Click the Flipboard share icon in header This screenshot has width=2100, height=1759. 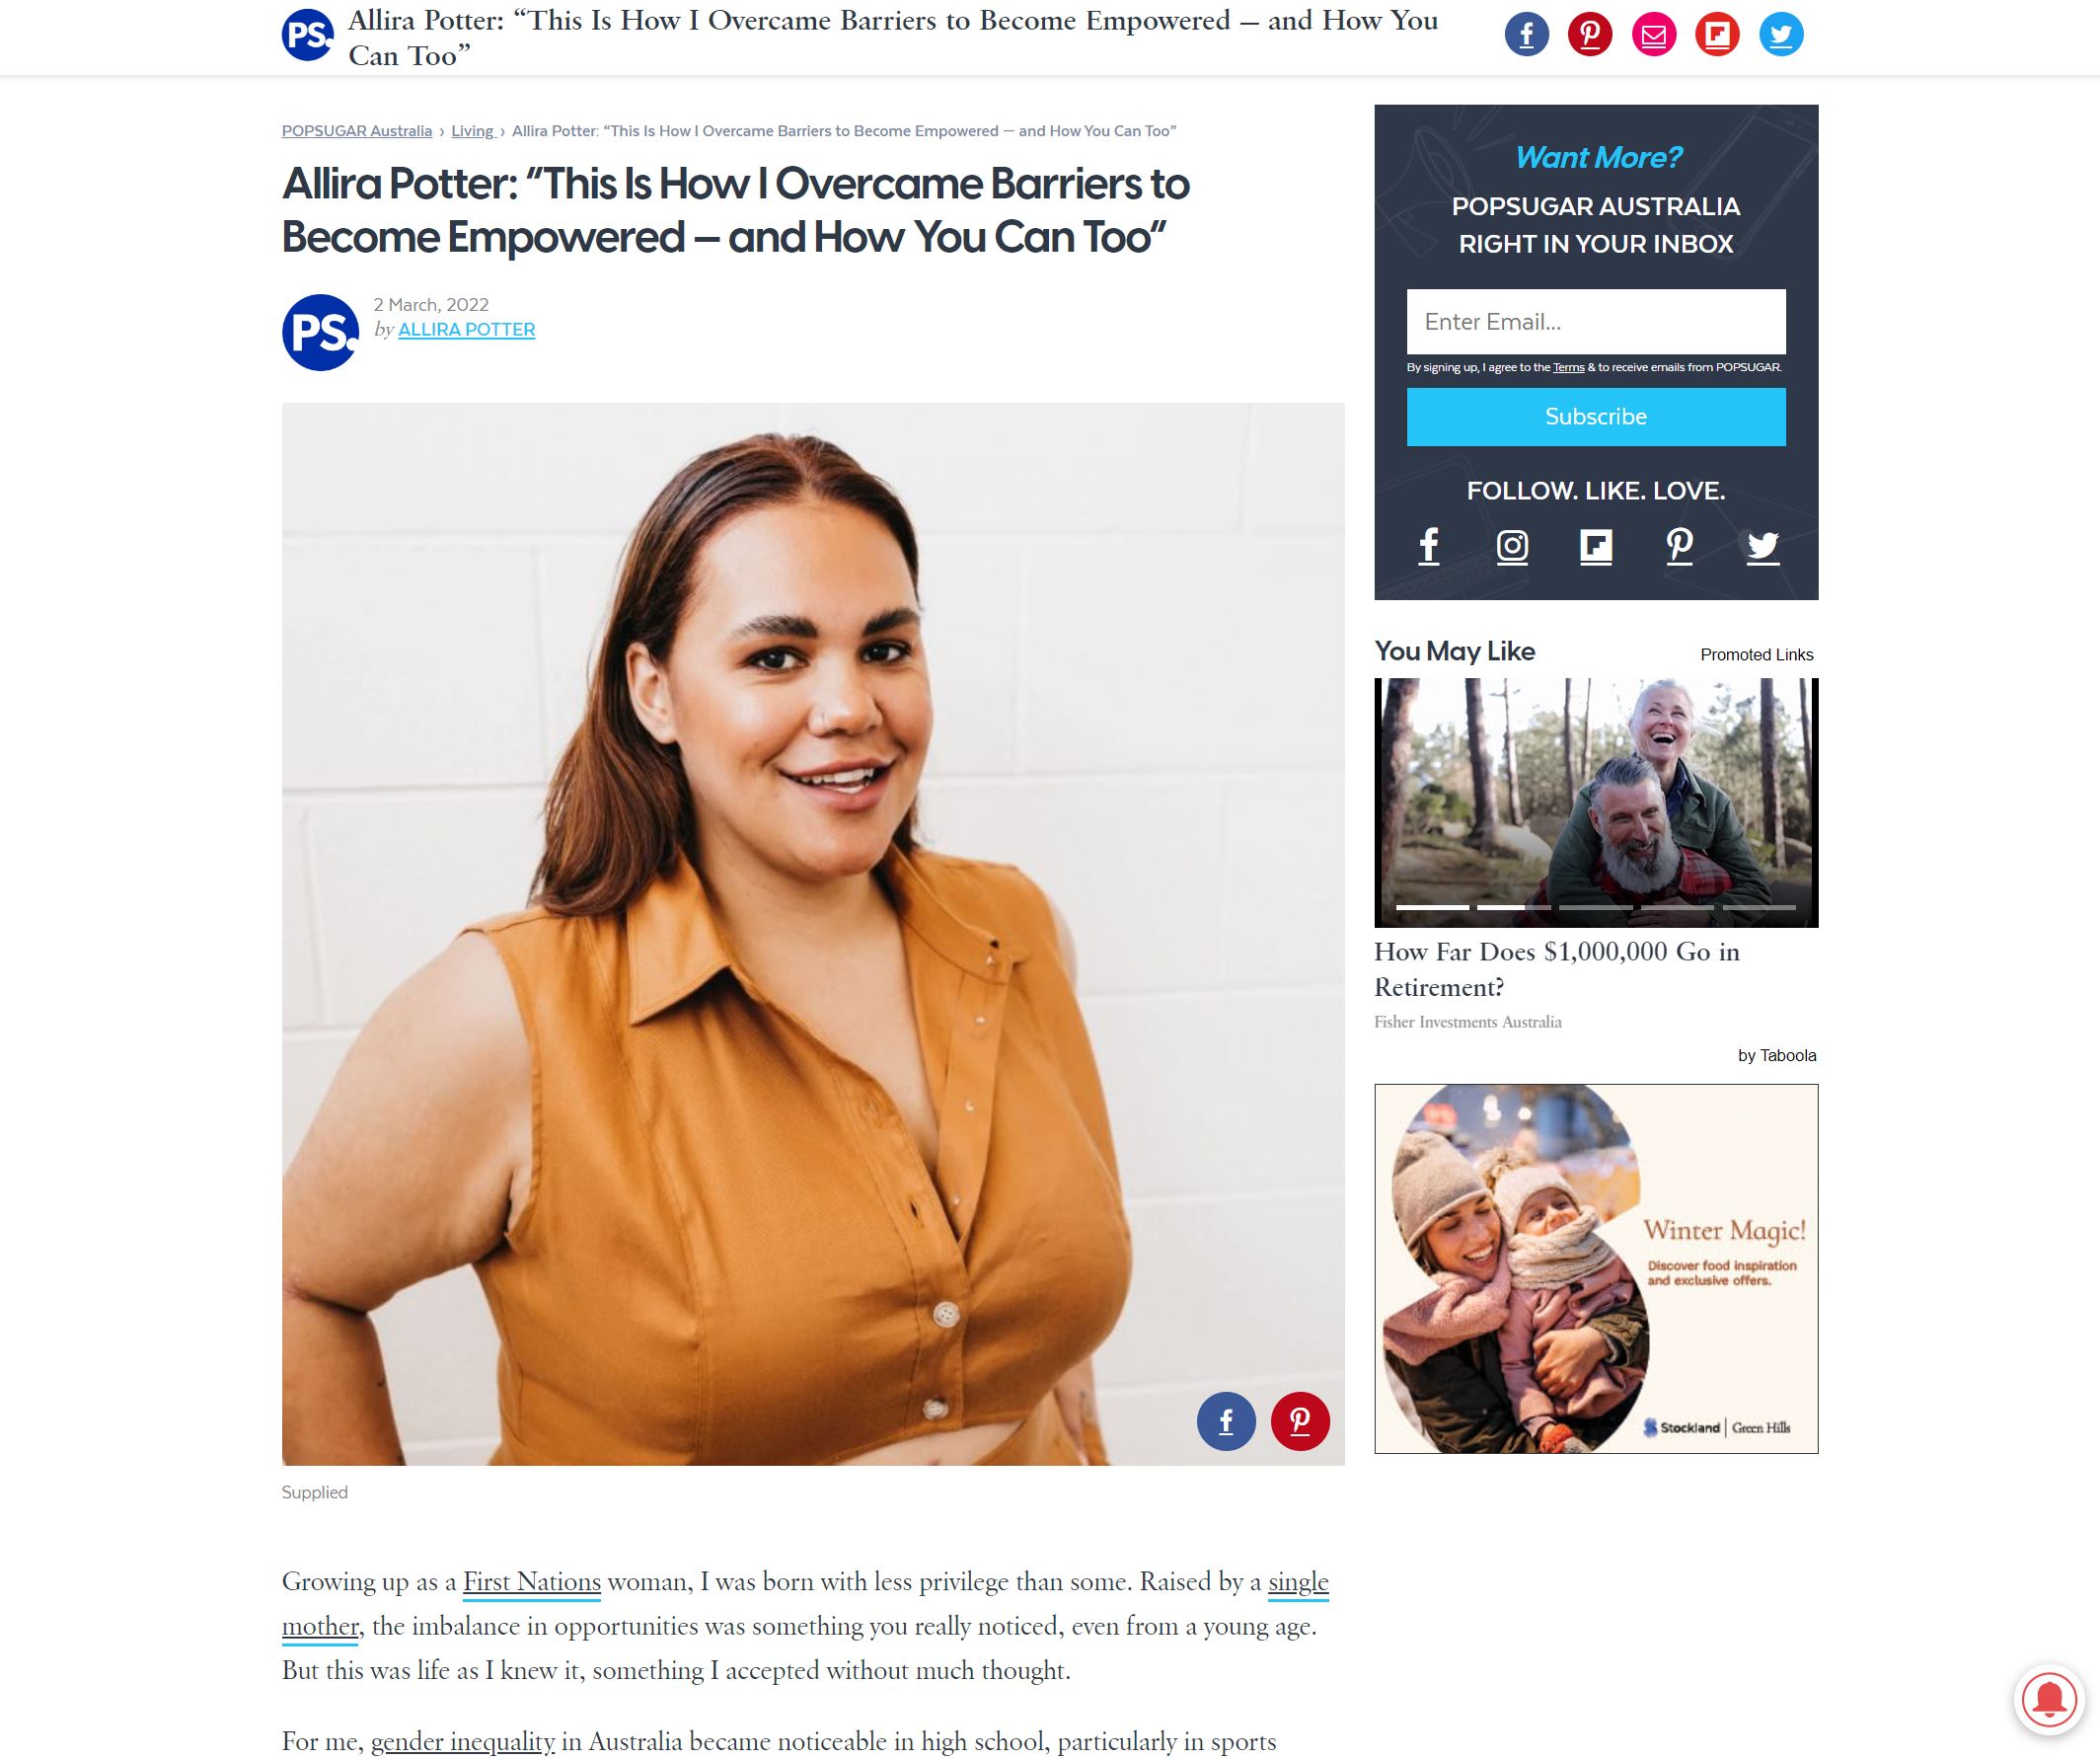click(x=1717, y=35)
